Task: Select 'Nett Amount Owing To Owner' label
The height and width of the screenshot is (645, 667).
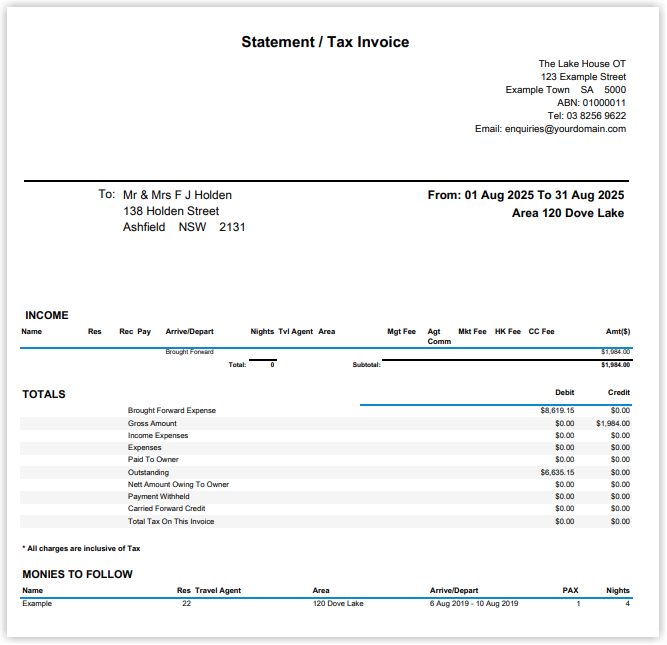Action: pos(178,485)
